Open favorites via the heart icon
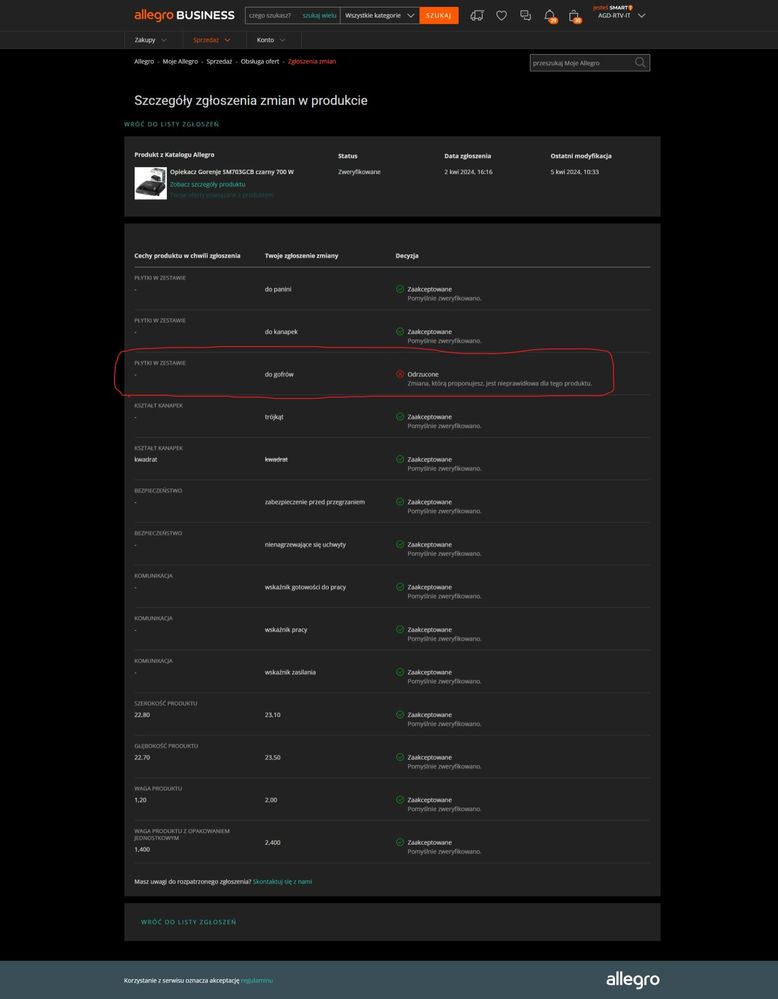 (x=501, y=16)
